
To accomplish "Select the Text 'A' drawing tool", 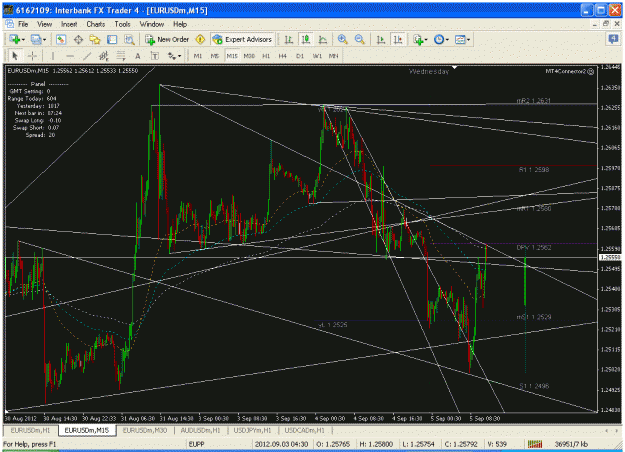I will pos(138,56).
